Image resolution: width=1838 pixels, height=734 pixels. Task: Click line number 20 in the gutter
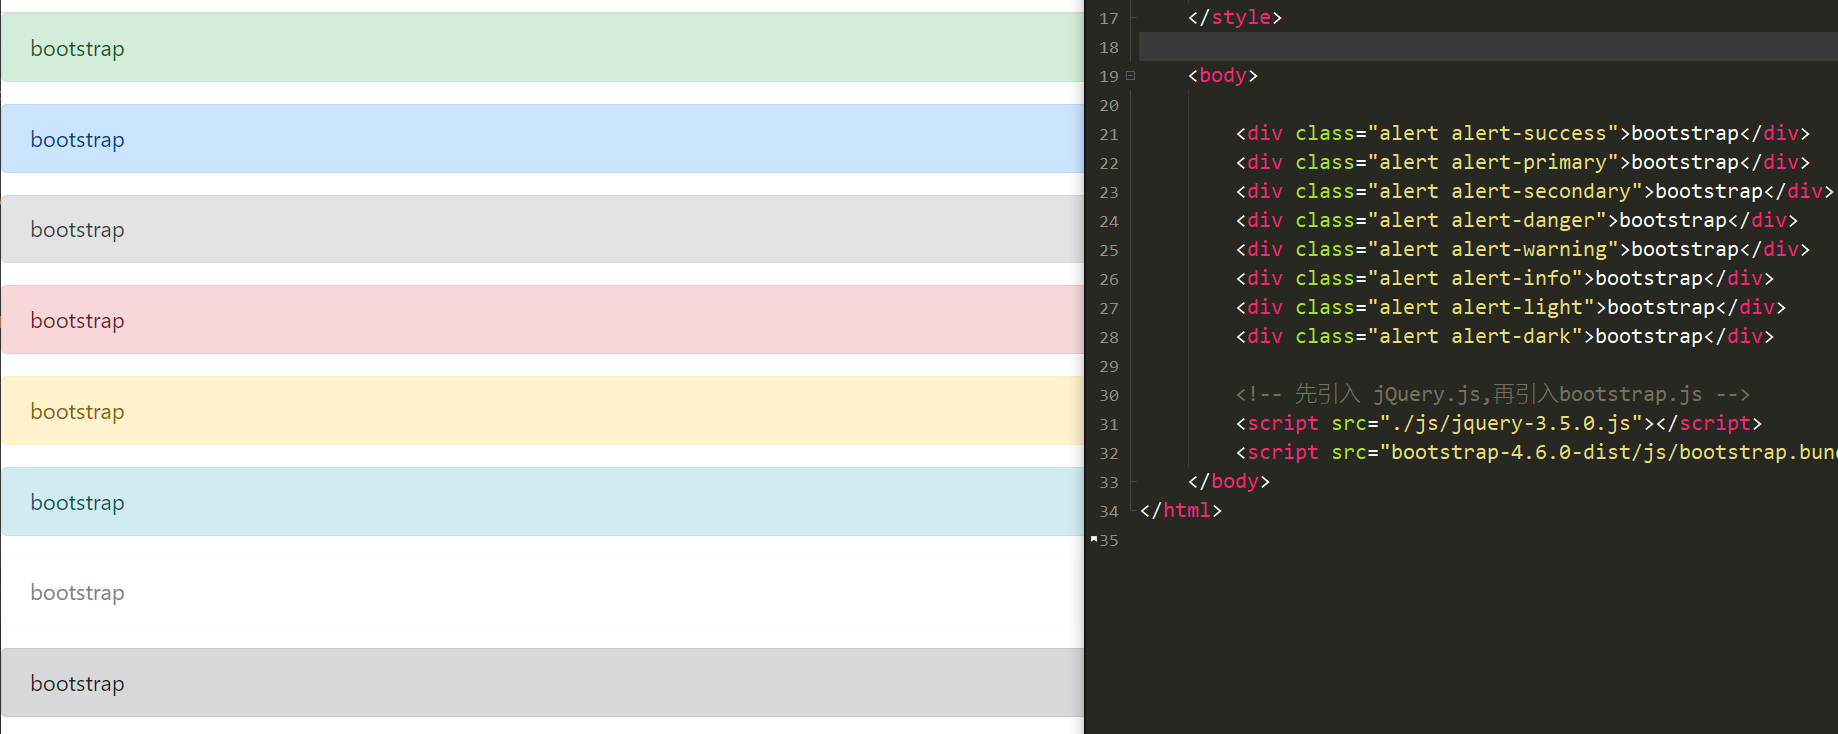pyautogui.click(x=1109, y=105)
